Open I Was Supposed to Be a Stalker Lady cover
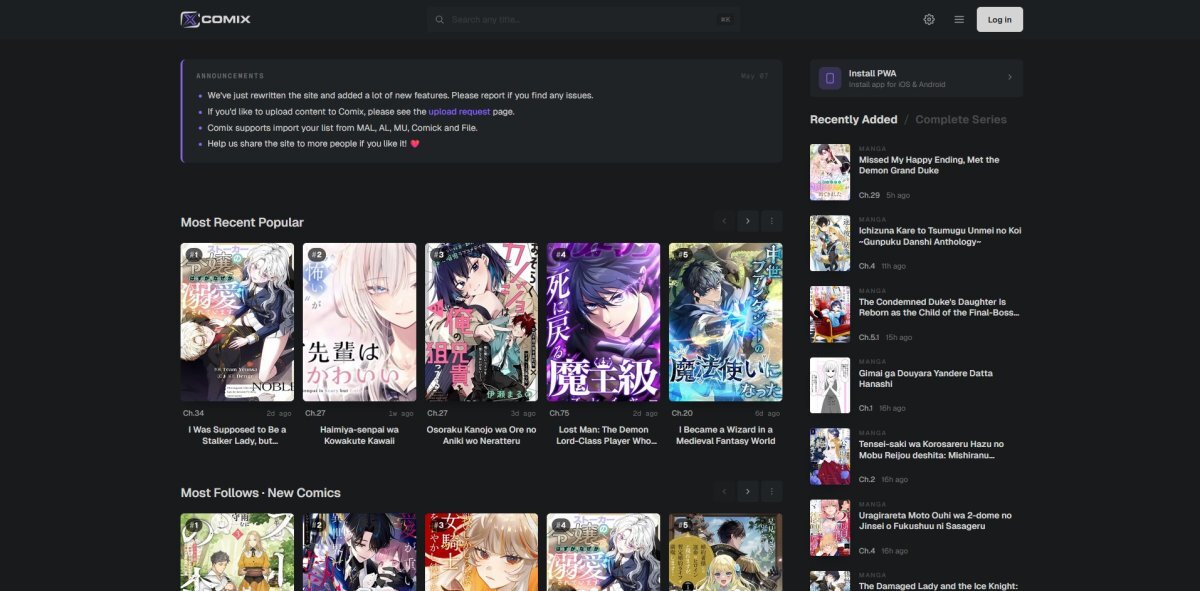Viewport: 1200px width, 591px height. (x=237, y=322)
